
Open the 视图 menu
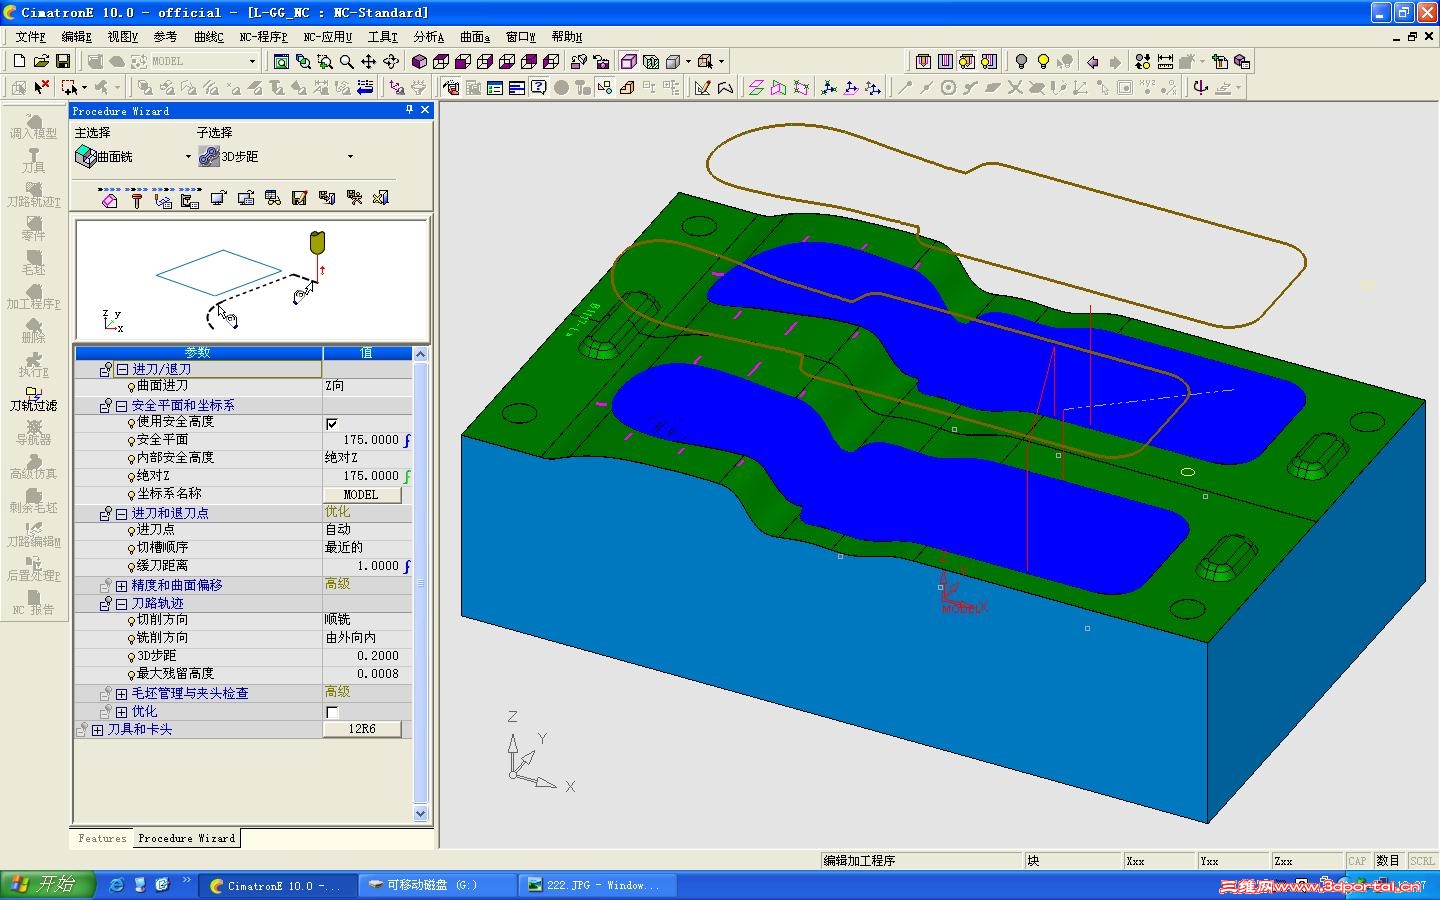pyautogui.click(x=122, y=37)
